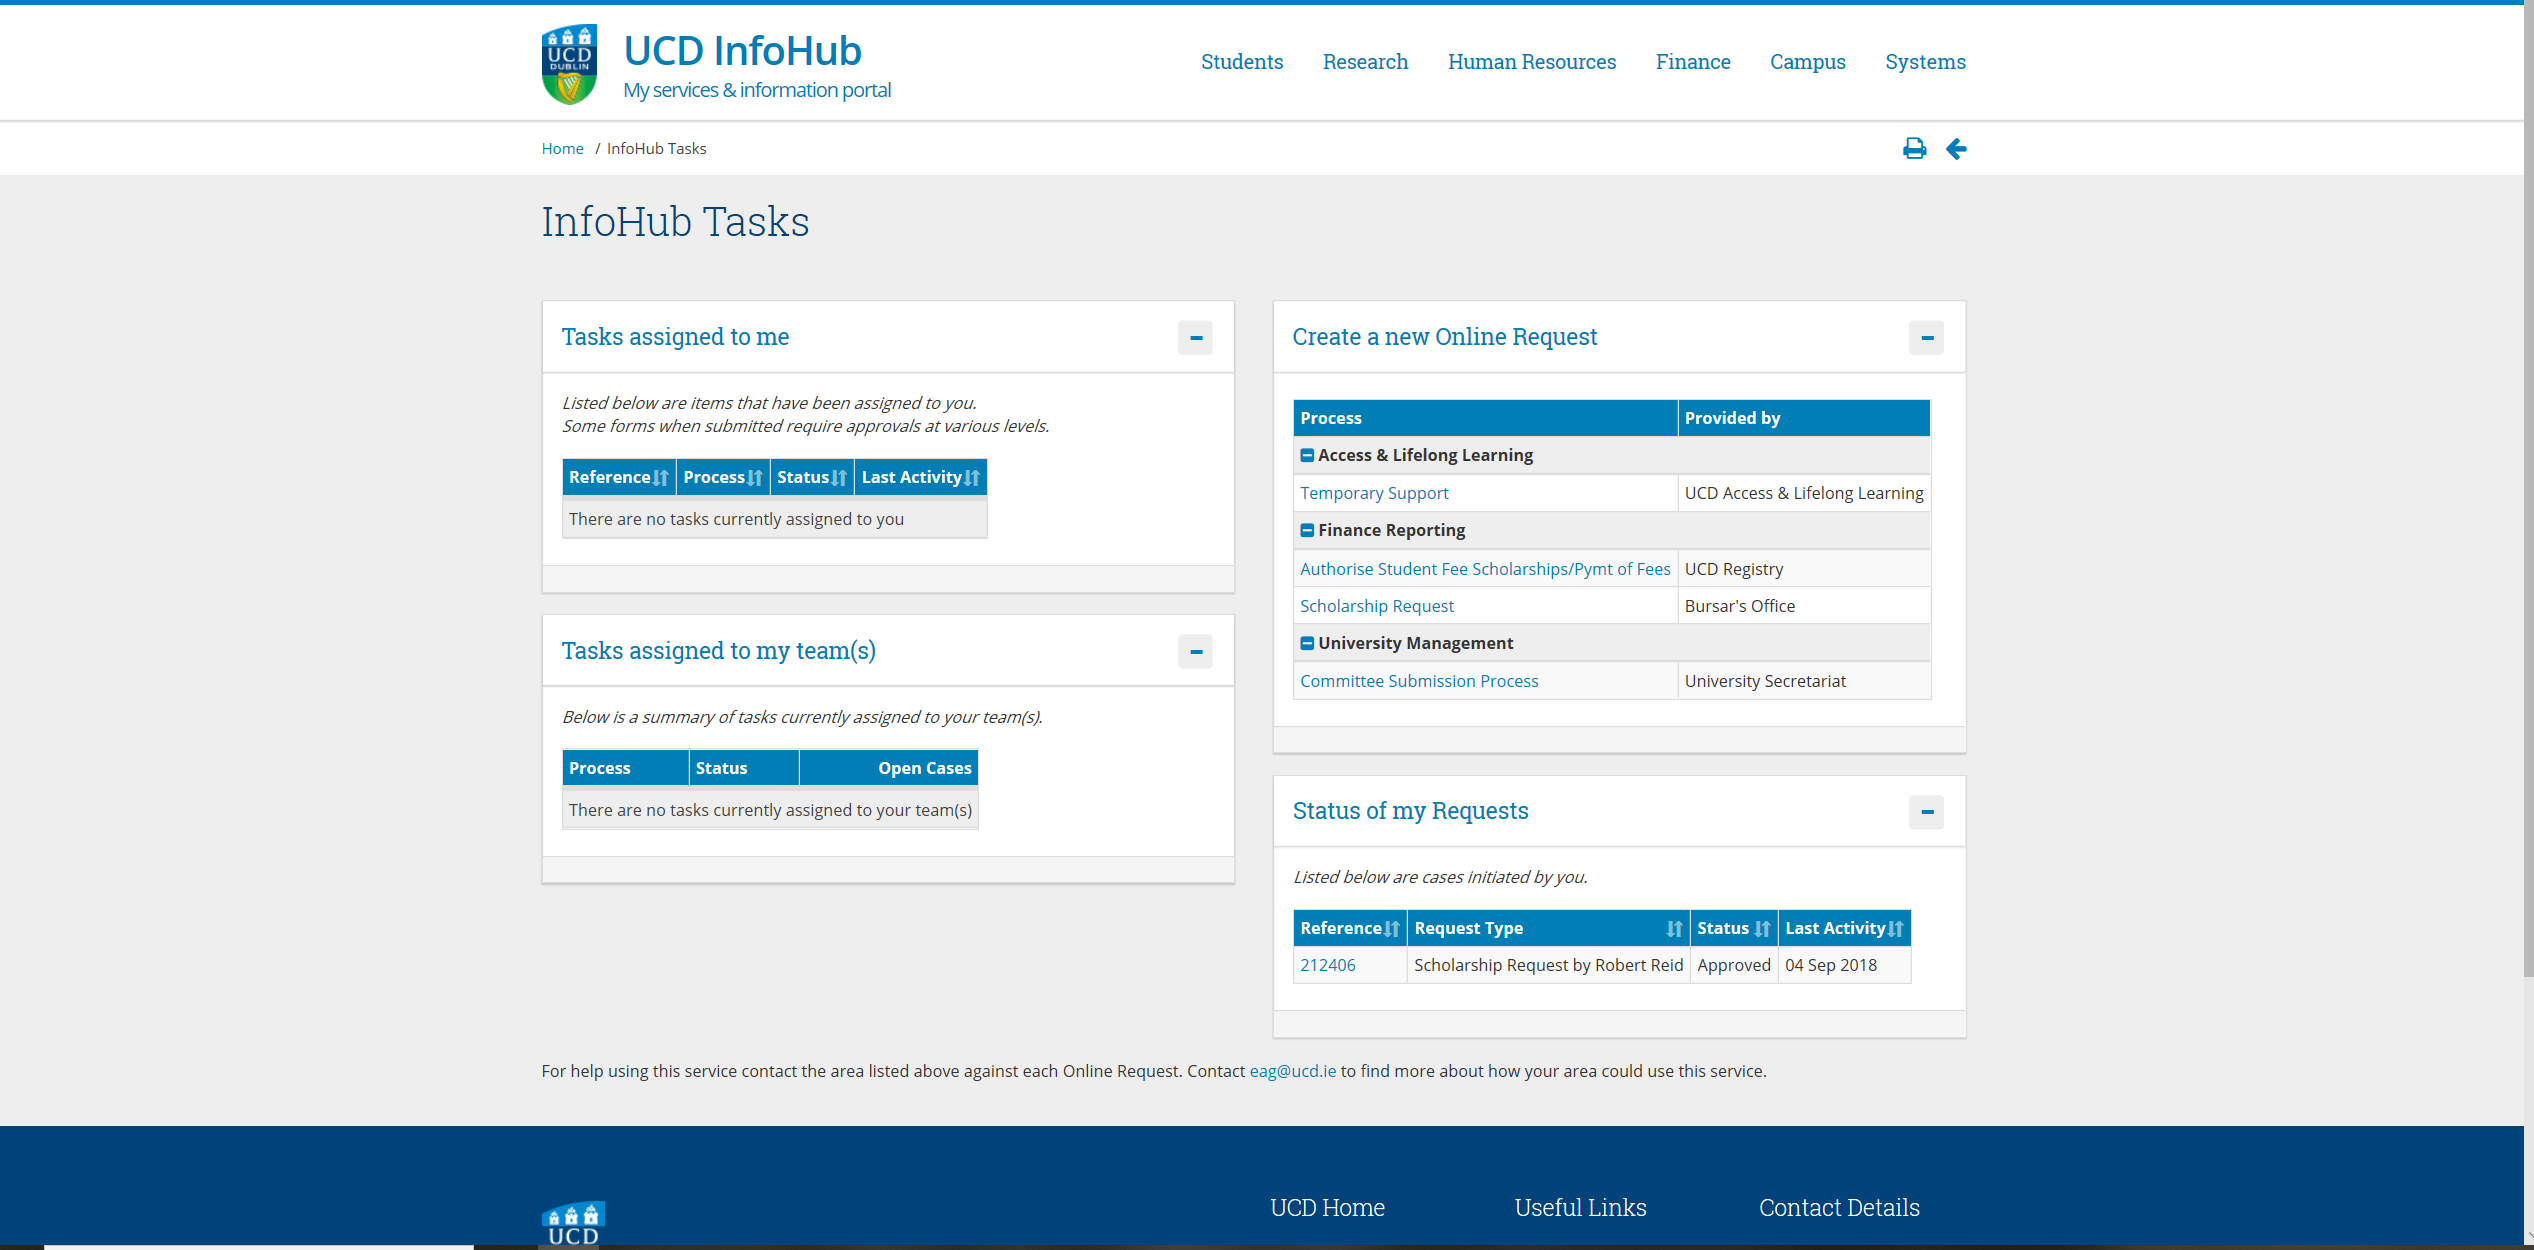Open the Research menu

coord(1365,62)
